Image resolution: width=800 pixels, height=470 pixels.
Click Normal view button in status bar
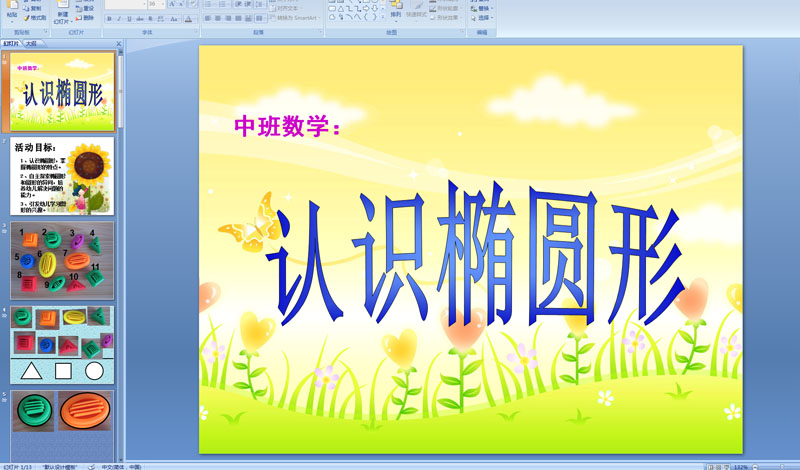711,467
